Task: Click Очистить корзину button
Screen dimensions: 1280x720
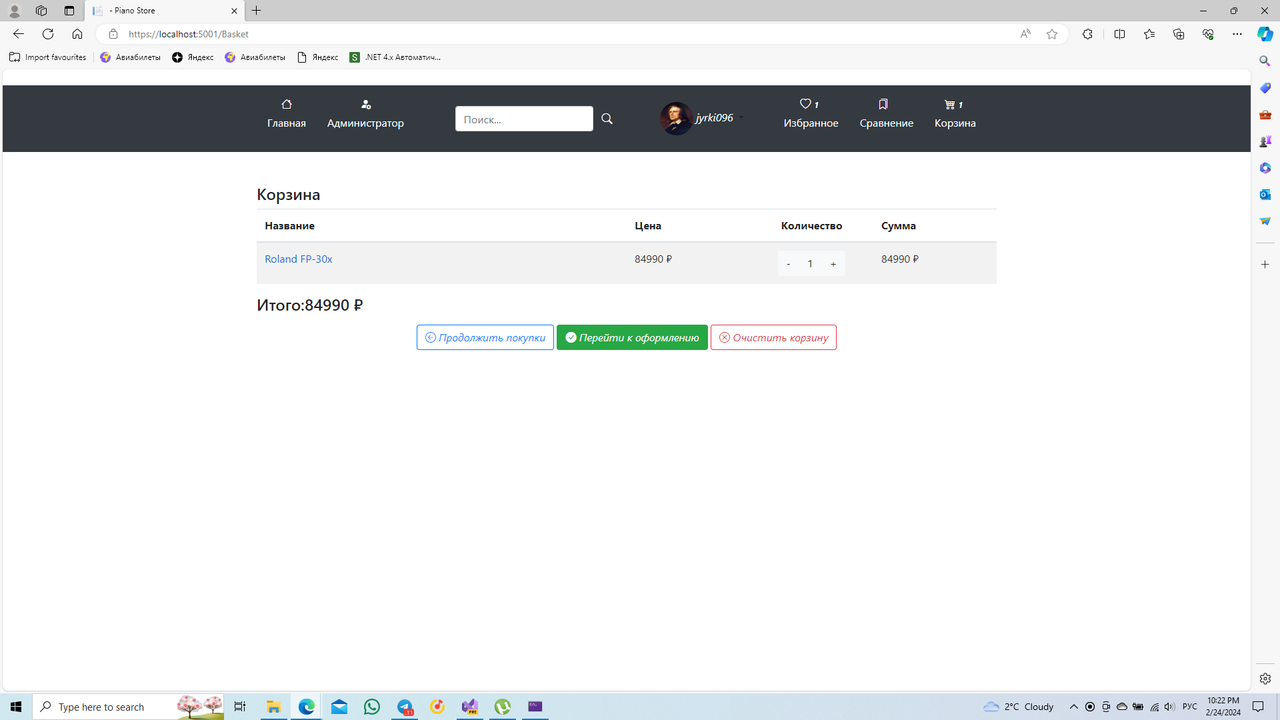Action: (x=774, y=338)
